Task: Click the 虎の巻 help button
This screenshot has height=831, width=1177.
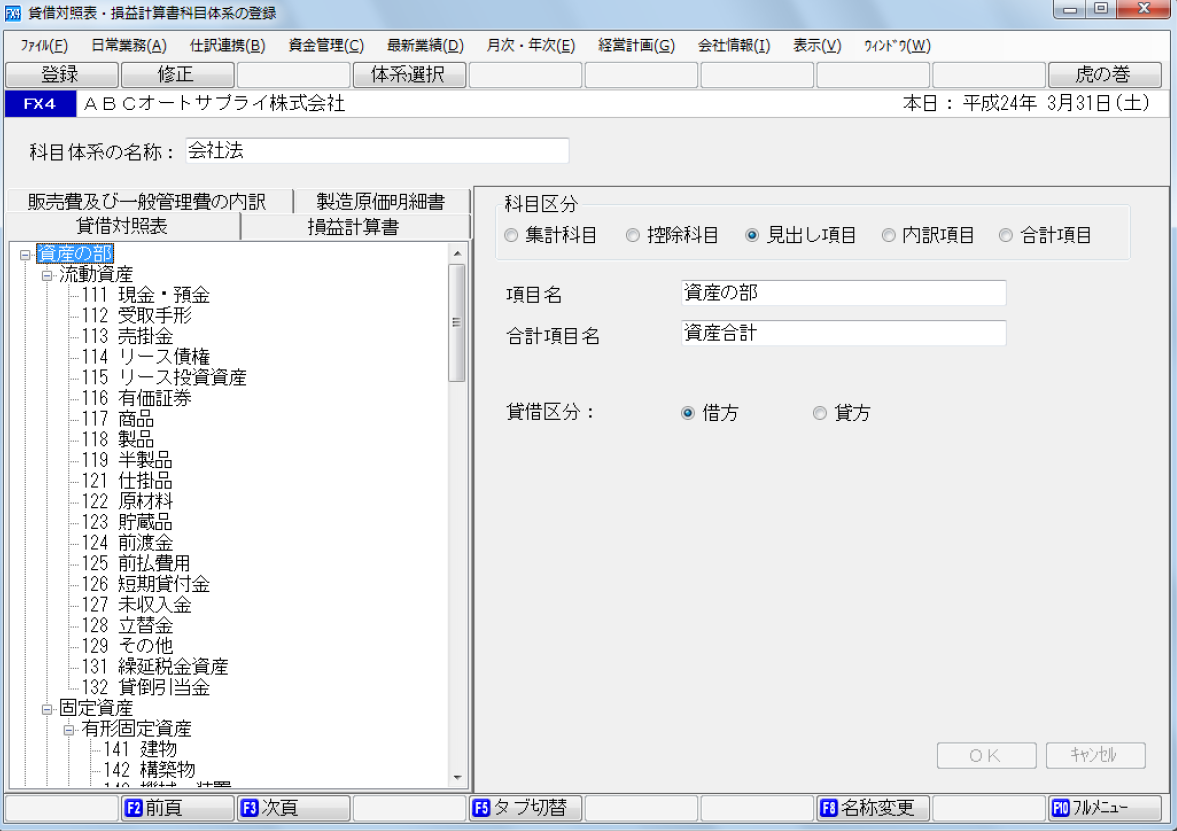Action: pos(1104,75)
